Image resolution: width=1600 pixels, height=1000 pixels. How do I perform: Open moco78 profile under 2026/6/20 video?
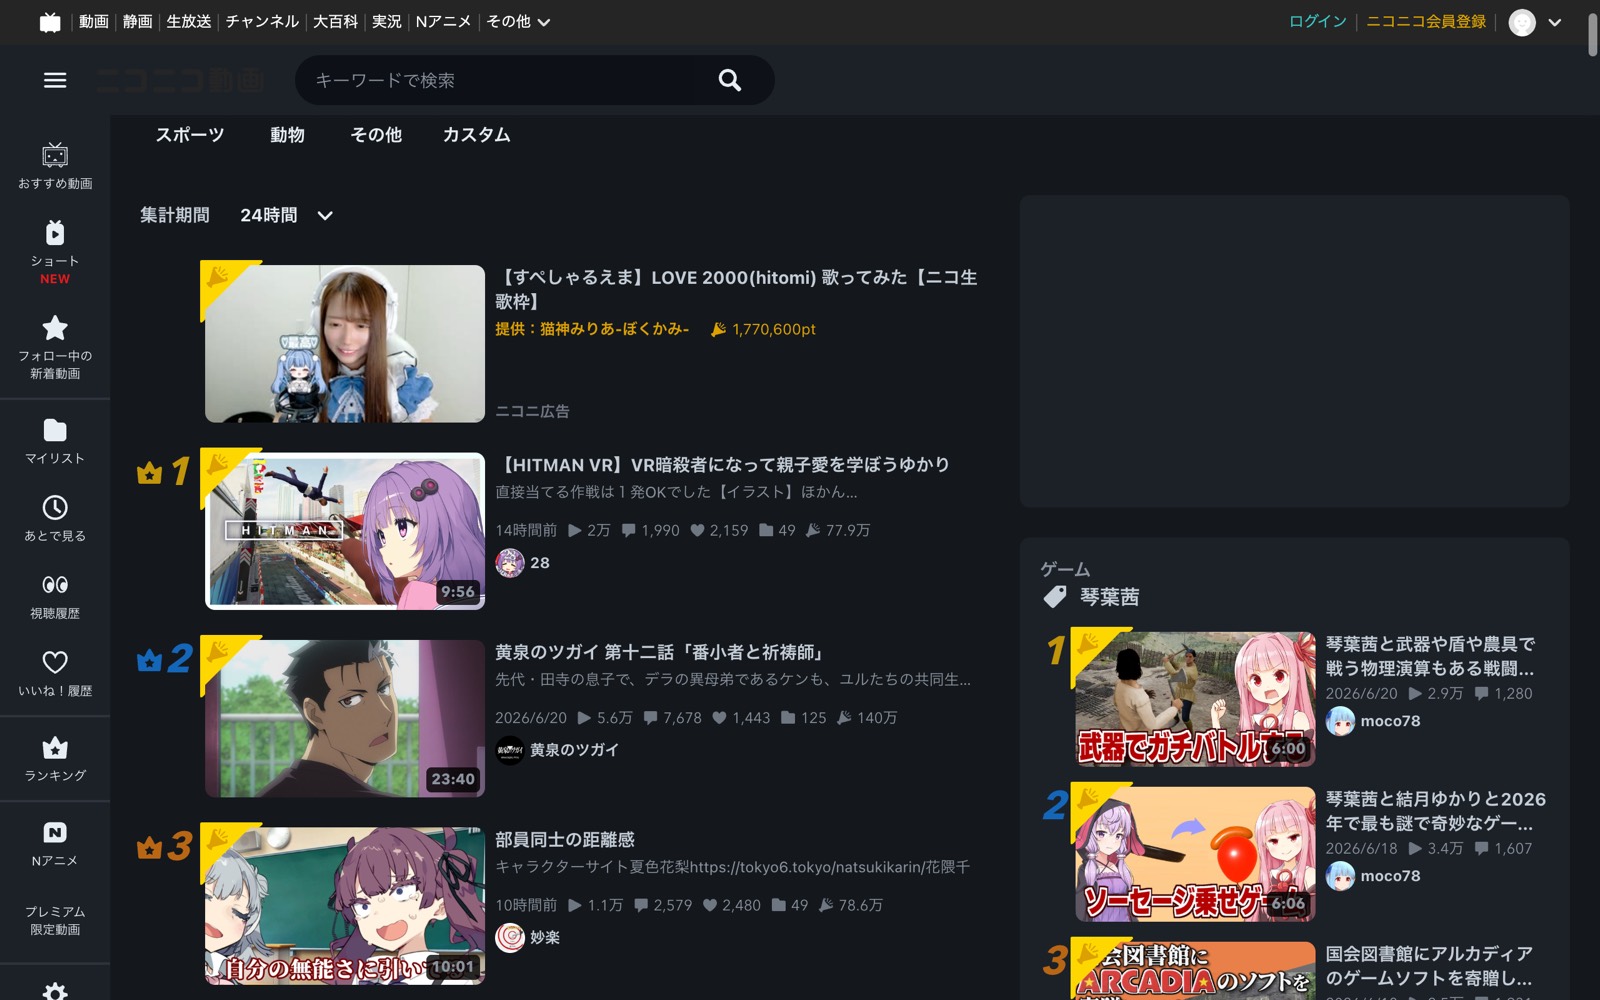tap(1390, 721)
